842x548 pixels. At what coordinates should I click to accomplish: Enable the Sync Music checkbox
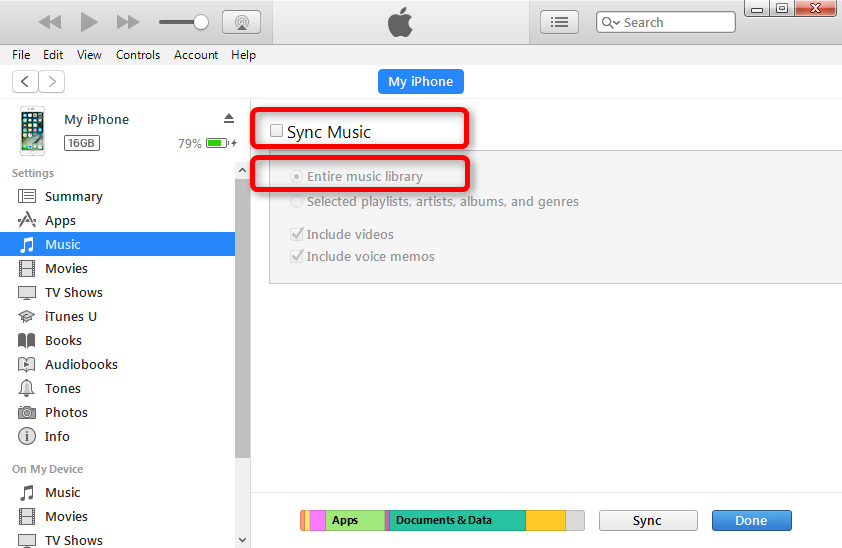tap(277, 131)
